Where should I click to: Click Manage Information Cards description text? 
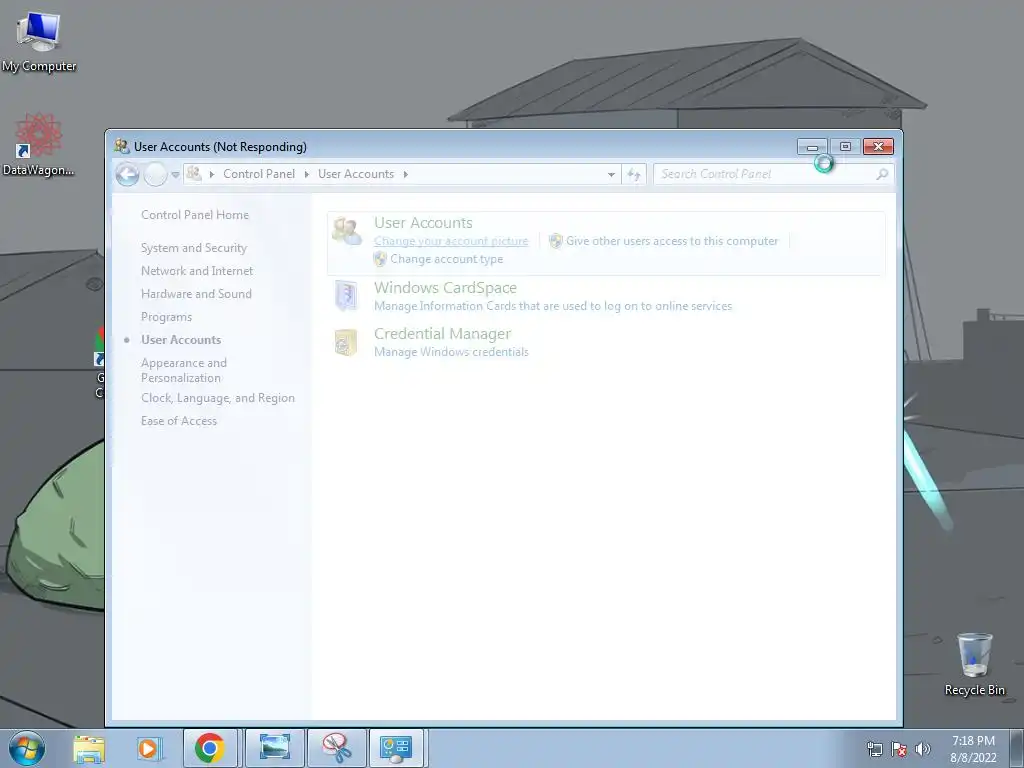coord(553,306)
